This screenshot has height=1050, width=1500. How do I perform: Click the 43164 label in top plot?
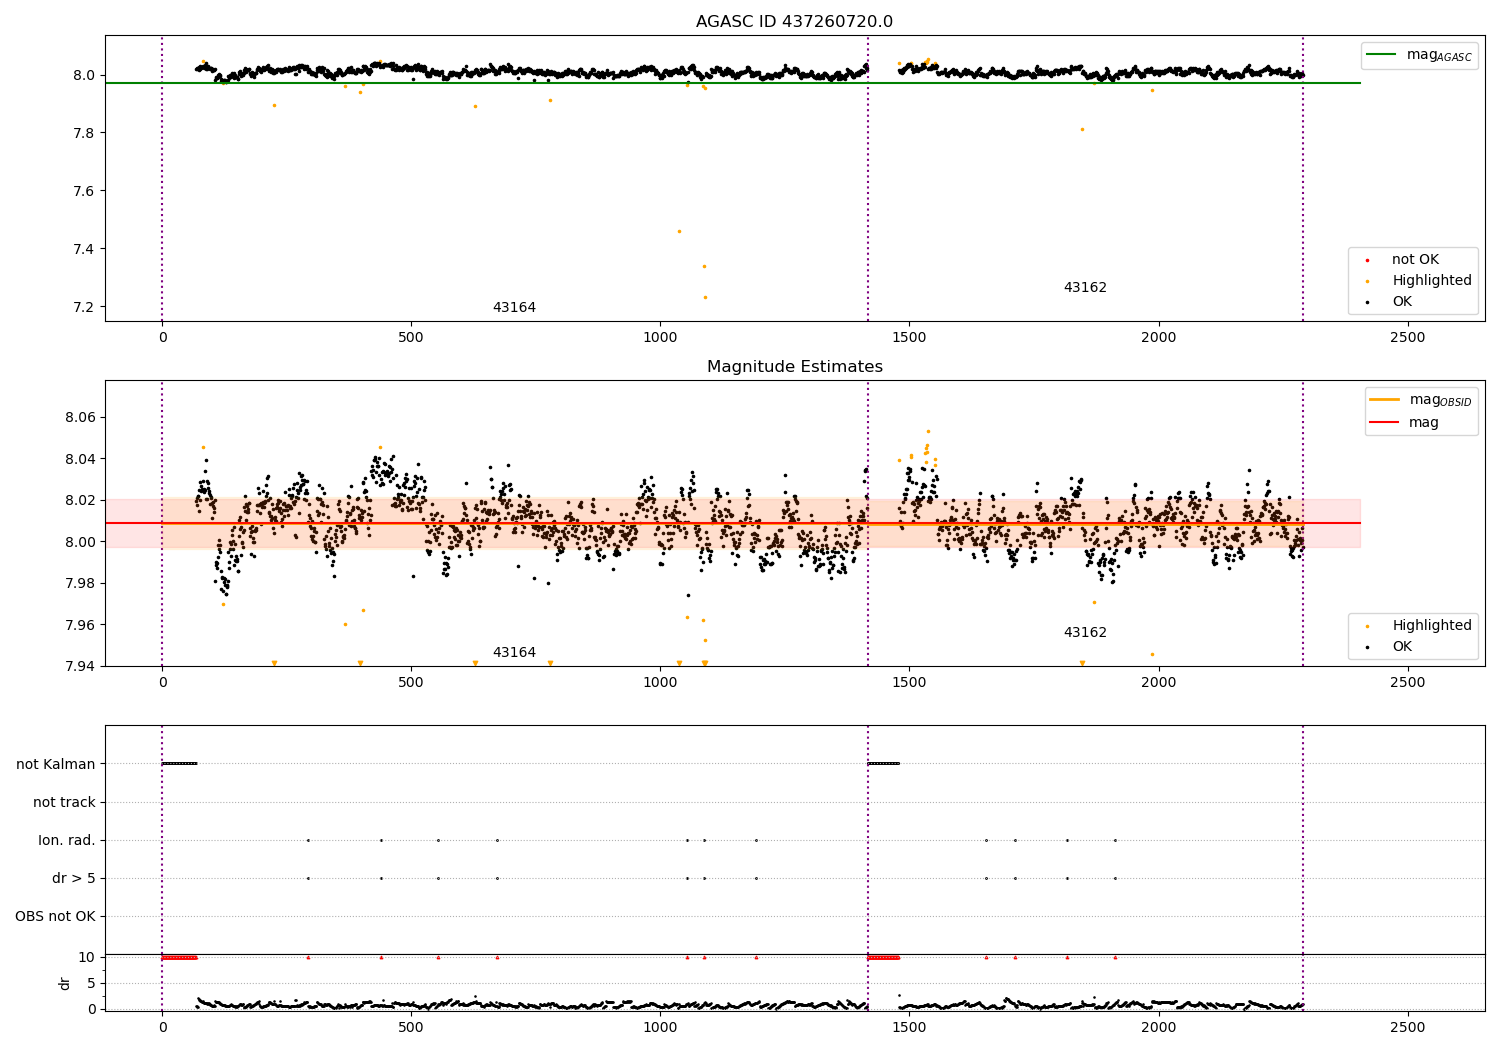[x=514, y=308]
